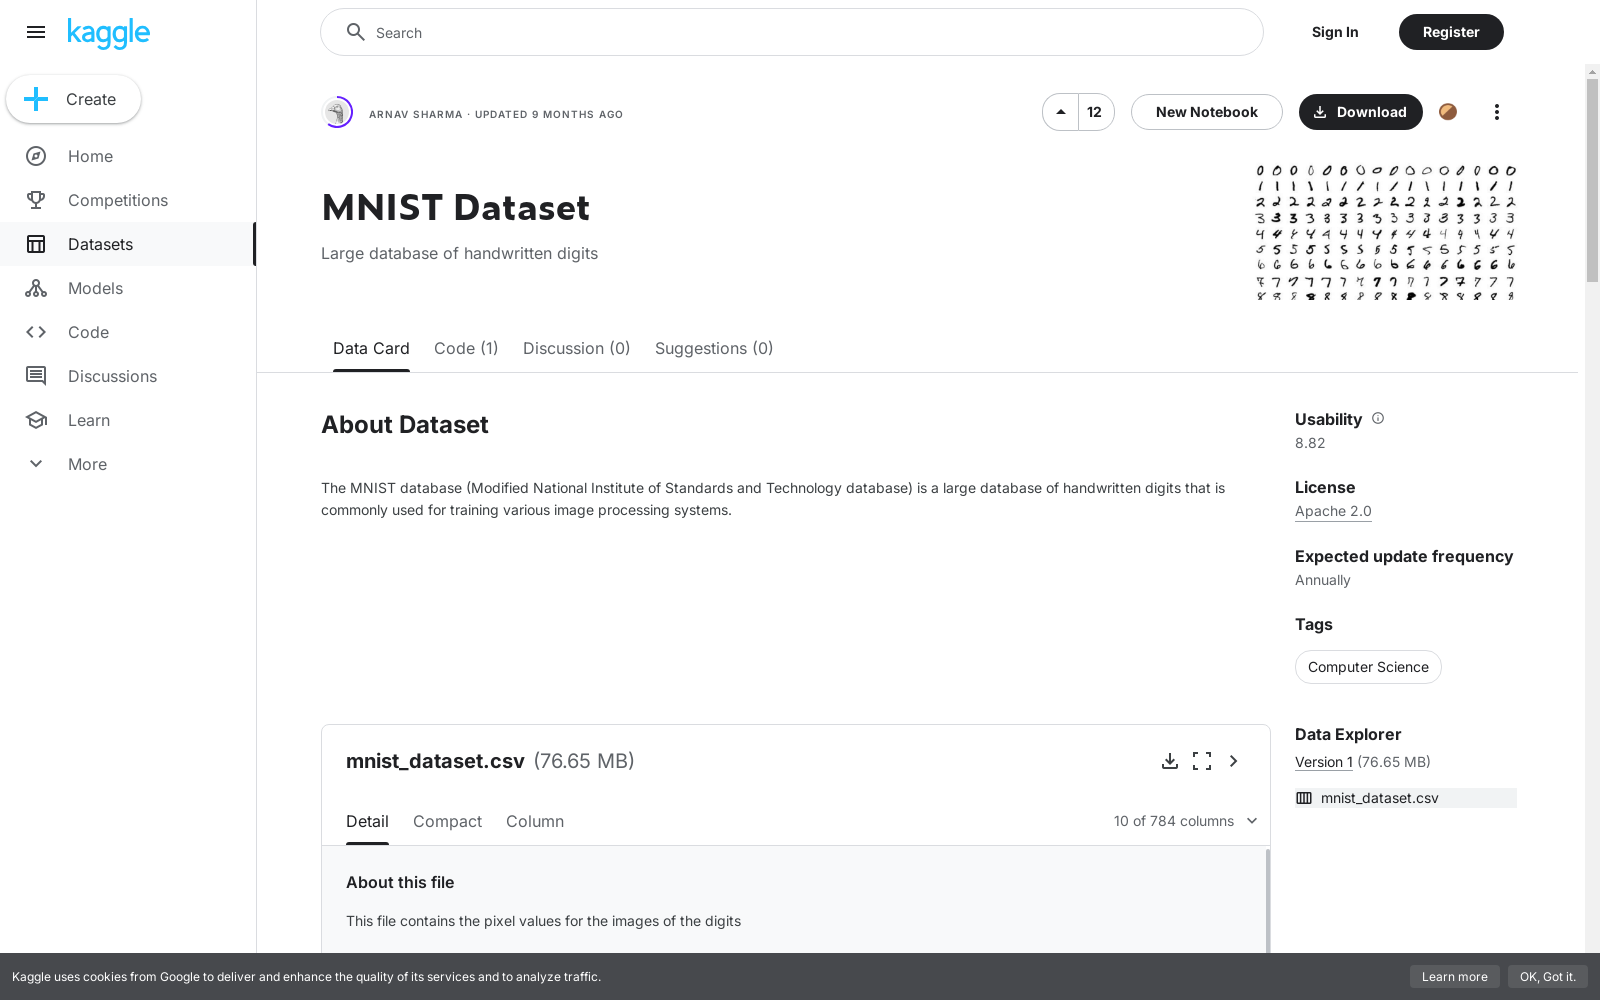Click the About this file heading
This screenshot has height=1000, width=1600.
click(400, 882)
